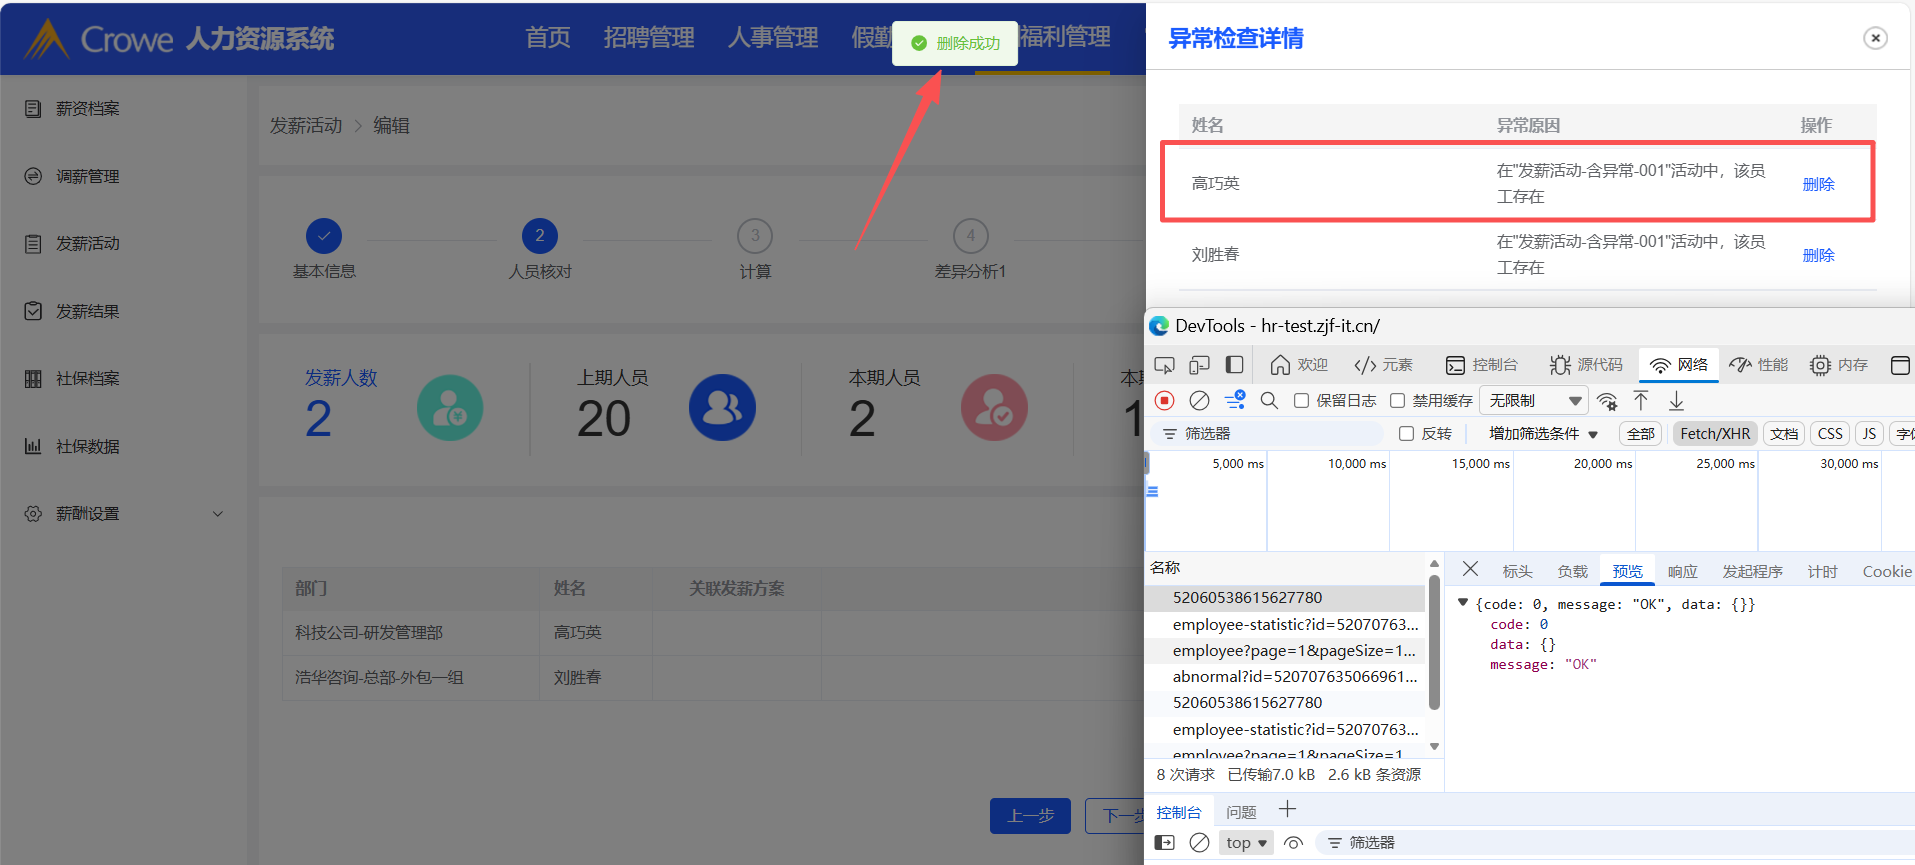Clear the console using the drawer's clear icon
The width and height of the screenshot is (1915, 865).
pyautogui.click(x=1199, y=843)
